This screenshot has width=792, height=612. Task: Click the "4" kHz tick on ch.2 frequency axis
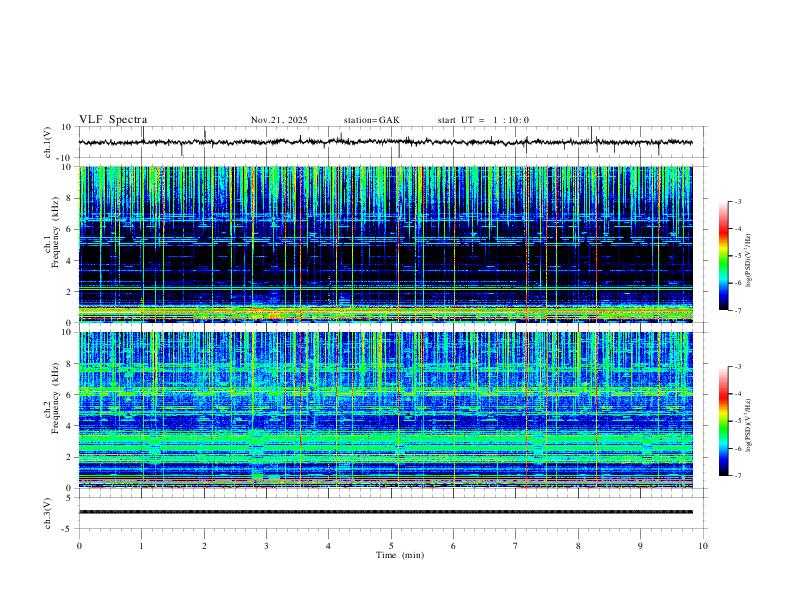click(x=69, y=426)
